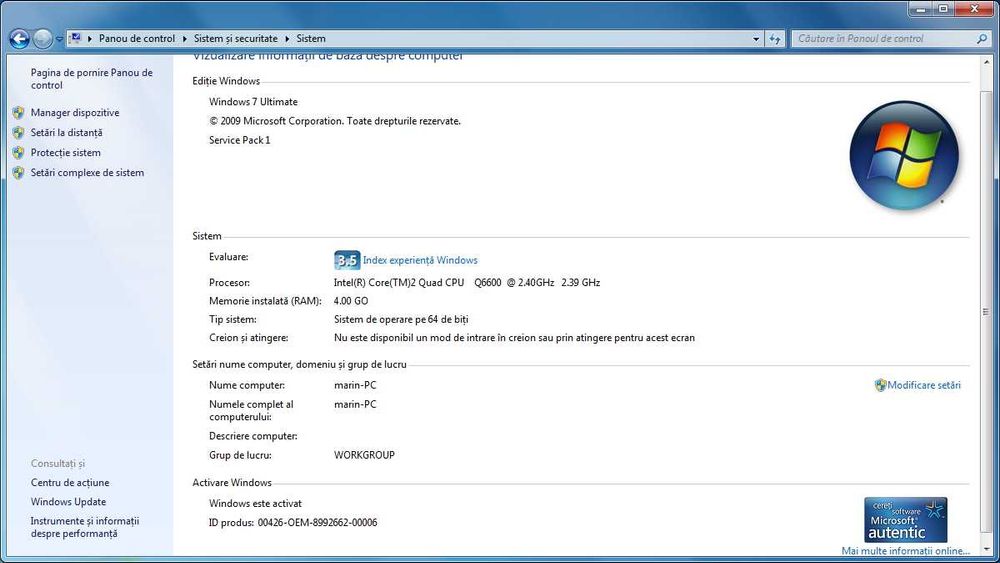Open Protecție sistem link
The image size is (1000, 563).
click(66, 153)
